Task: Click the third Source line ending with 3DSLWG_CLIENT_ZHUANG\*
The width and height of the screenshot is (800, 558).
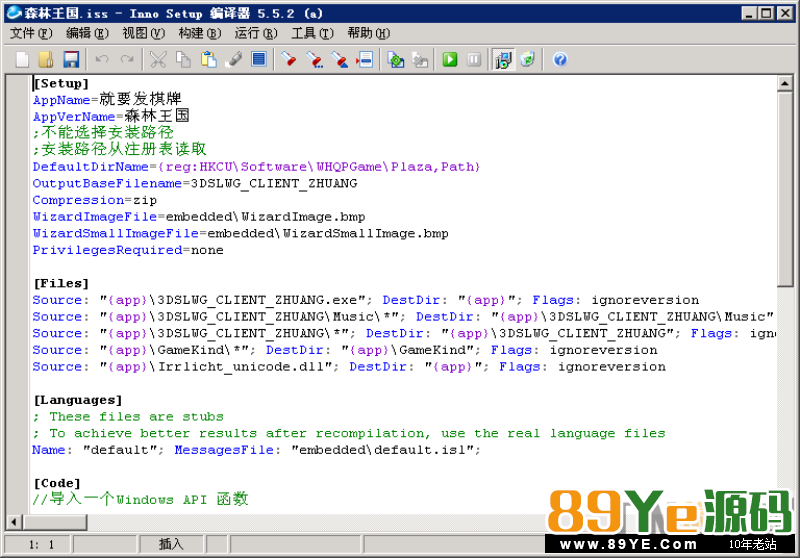Action: [x=404, y=333]
